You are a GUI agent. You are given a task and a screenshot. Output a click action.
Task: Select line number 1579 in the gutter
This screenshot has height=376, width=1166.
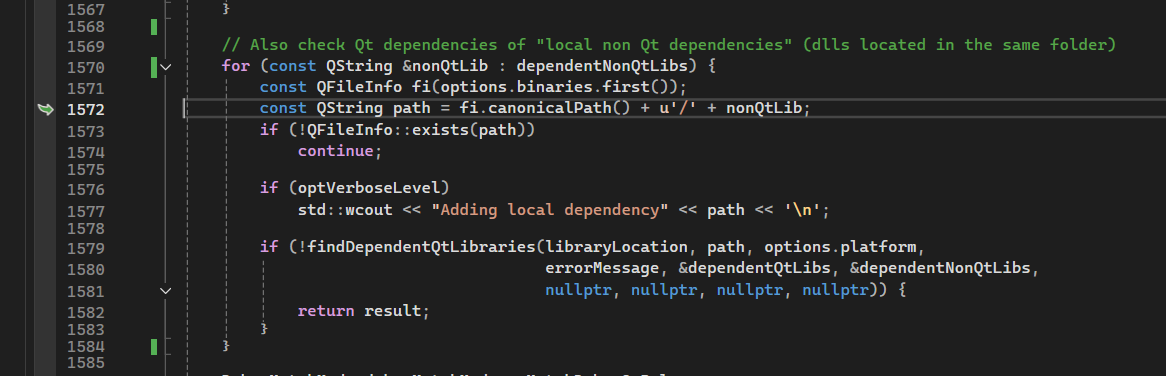tap(86, 249)
